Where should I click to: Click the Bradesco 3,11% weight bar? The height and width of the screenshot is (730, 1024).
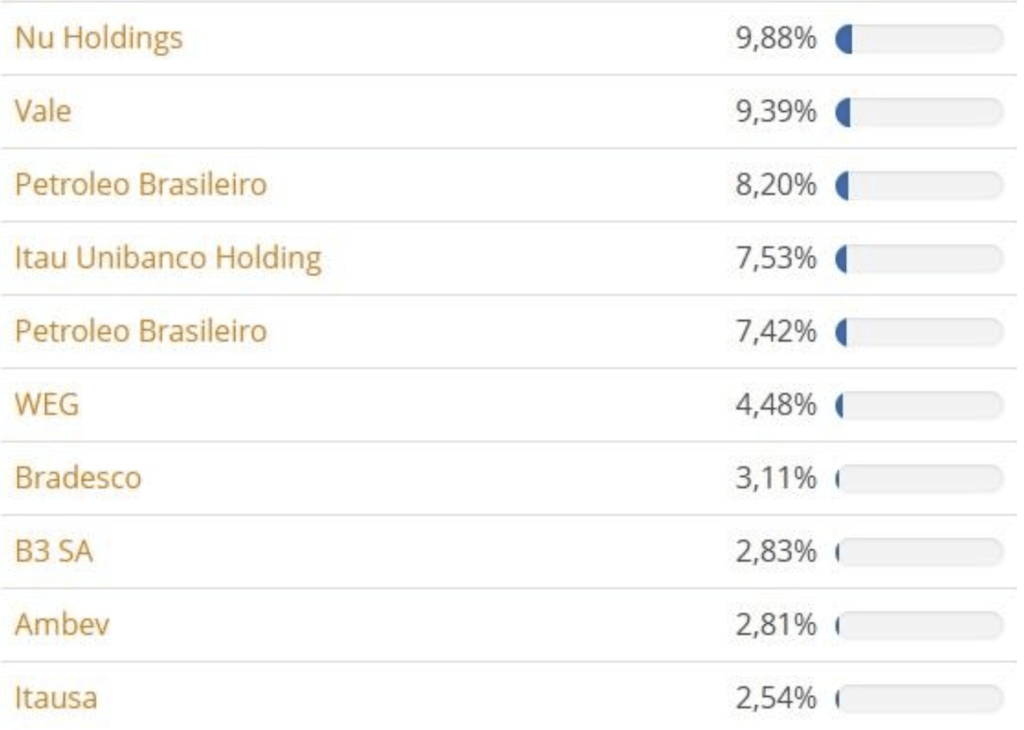point(919,478)
